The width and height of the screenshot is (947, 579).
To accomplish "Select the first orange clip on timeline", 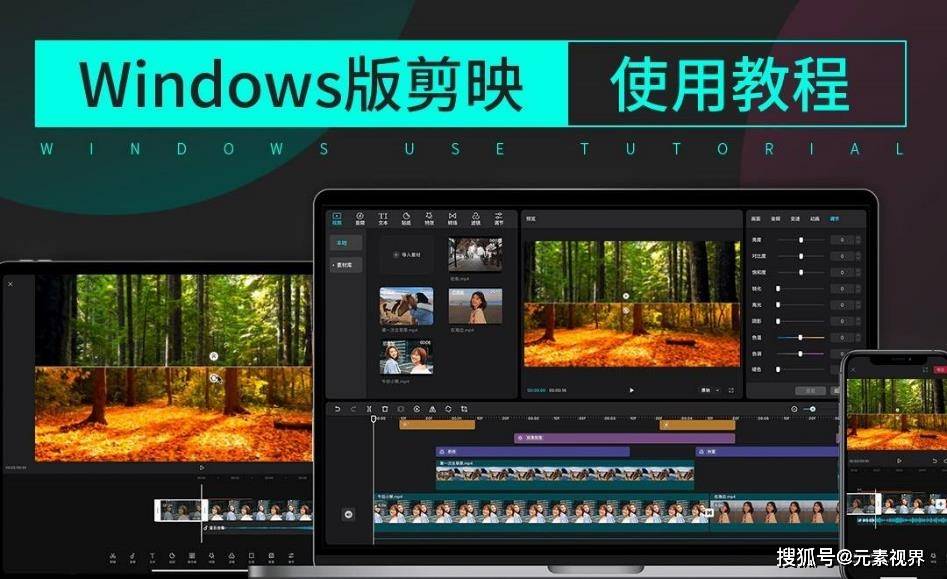I will (437, 424).
